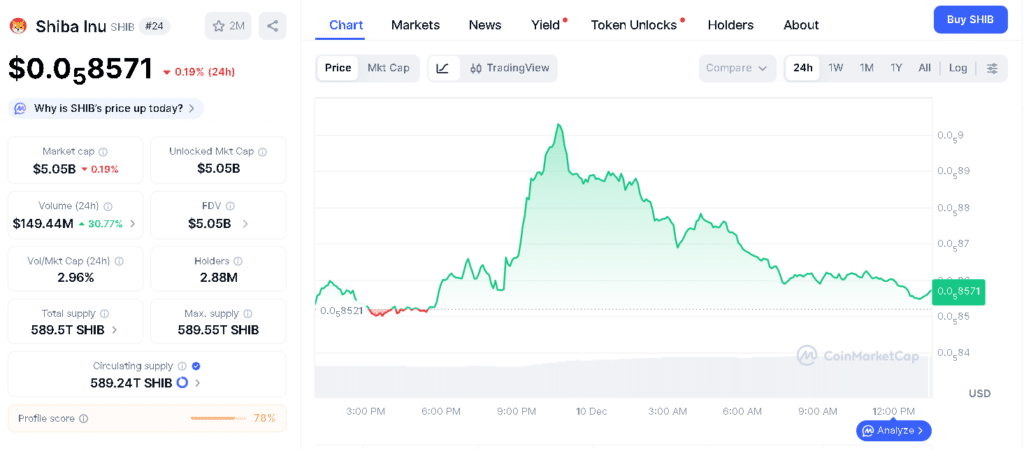1024x449 pixels.
Task: Open the Chart tab
Action: pos(346,25)
